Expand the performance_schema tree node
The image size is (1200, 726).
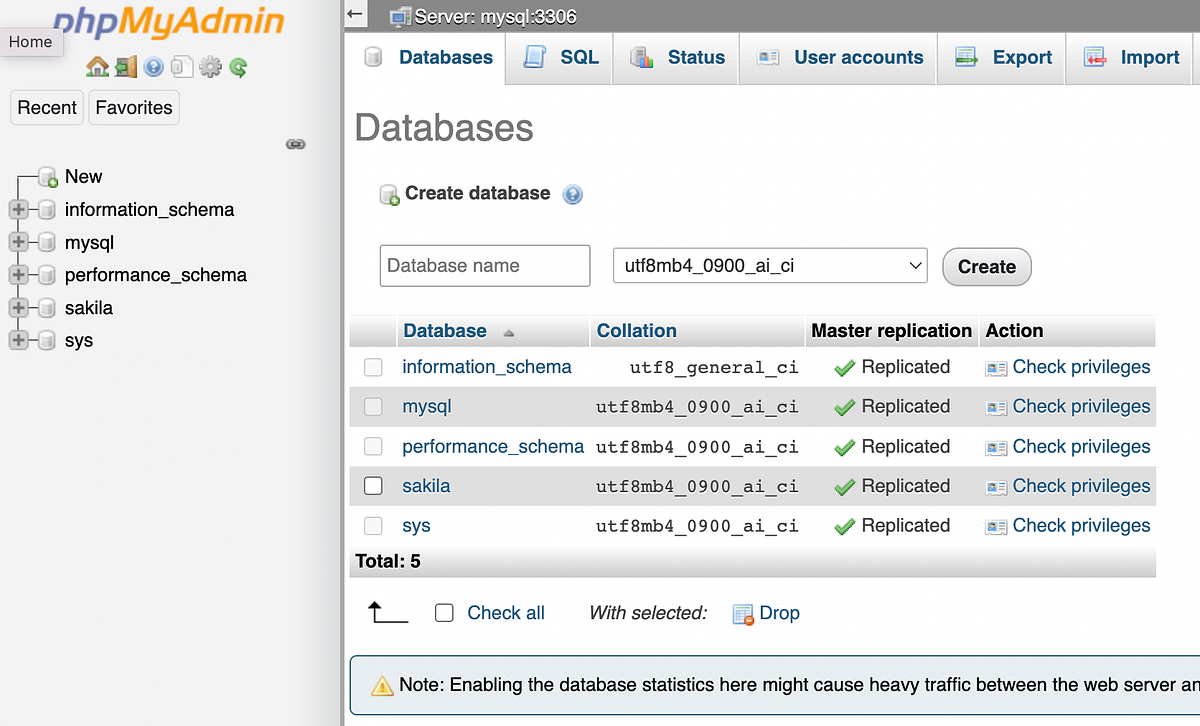pos(18,275)
